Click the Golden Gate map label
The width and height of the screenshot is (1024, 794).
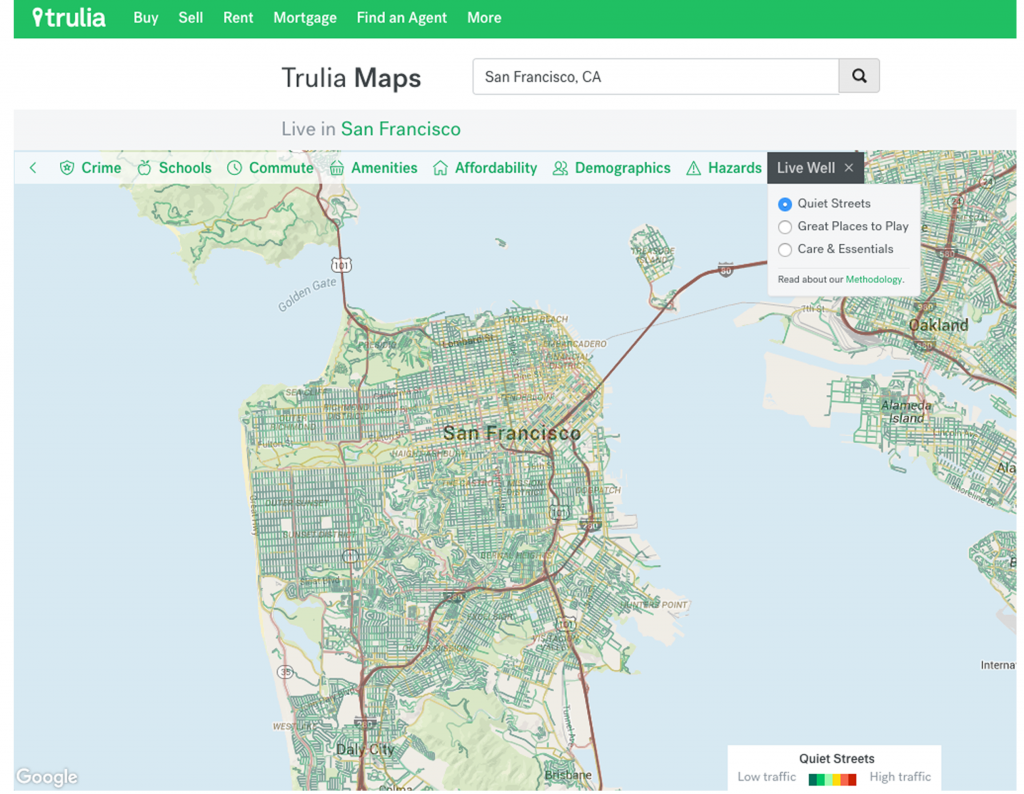[307, 294]
